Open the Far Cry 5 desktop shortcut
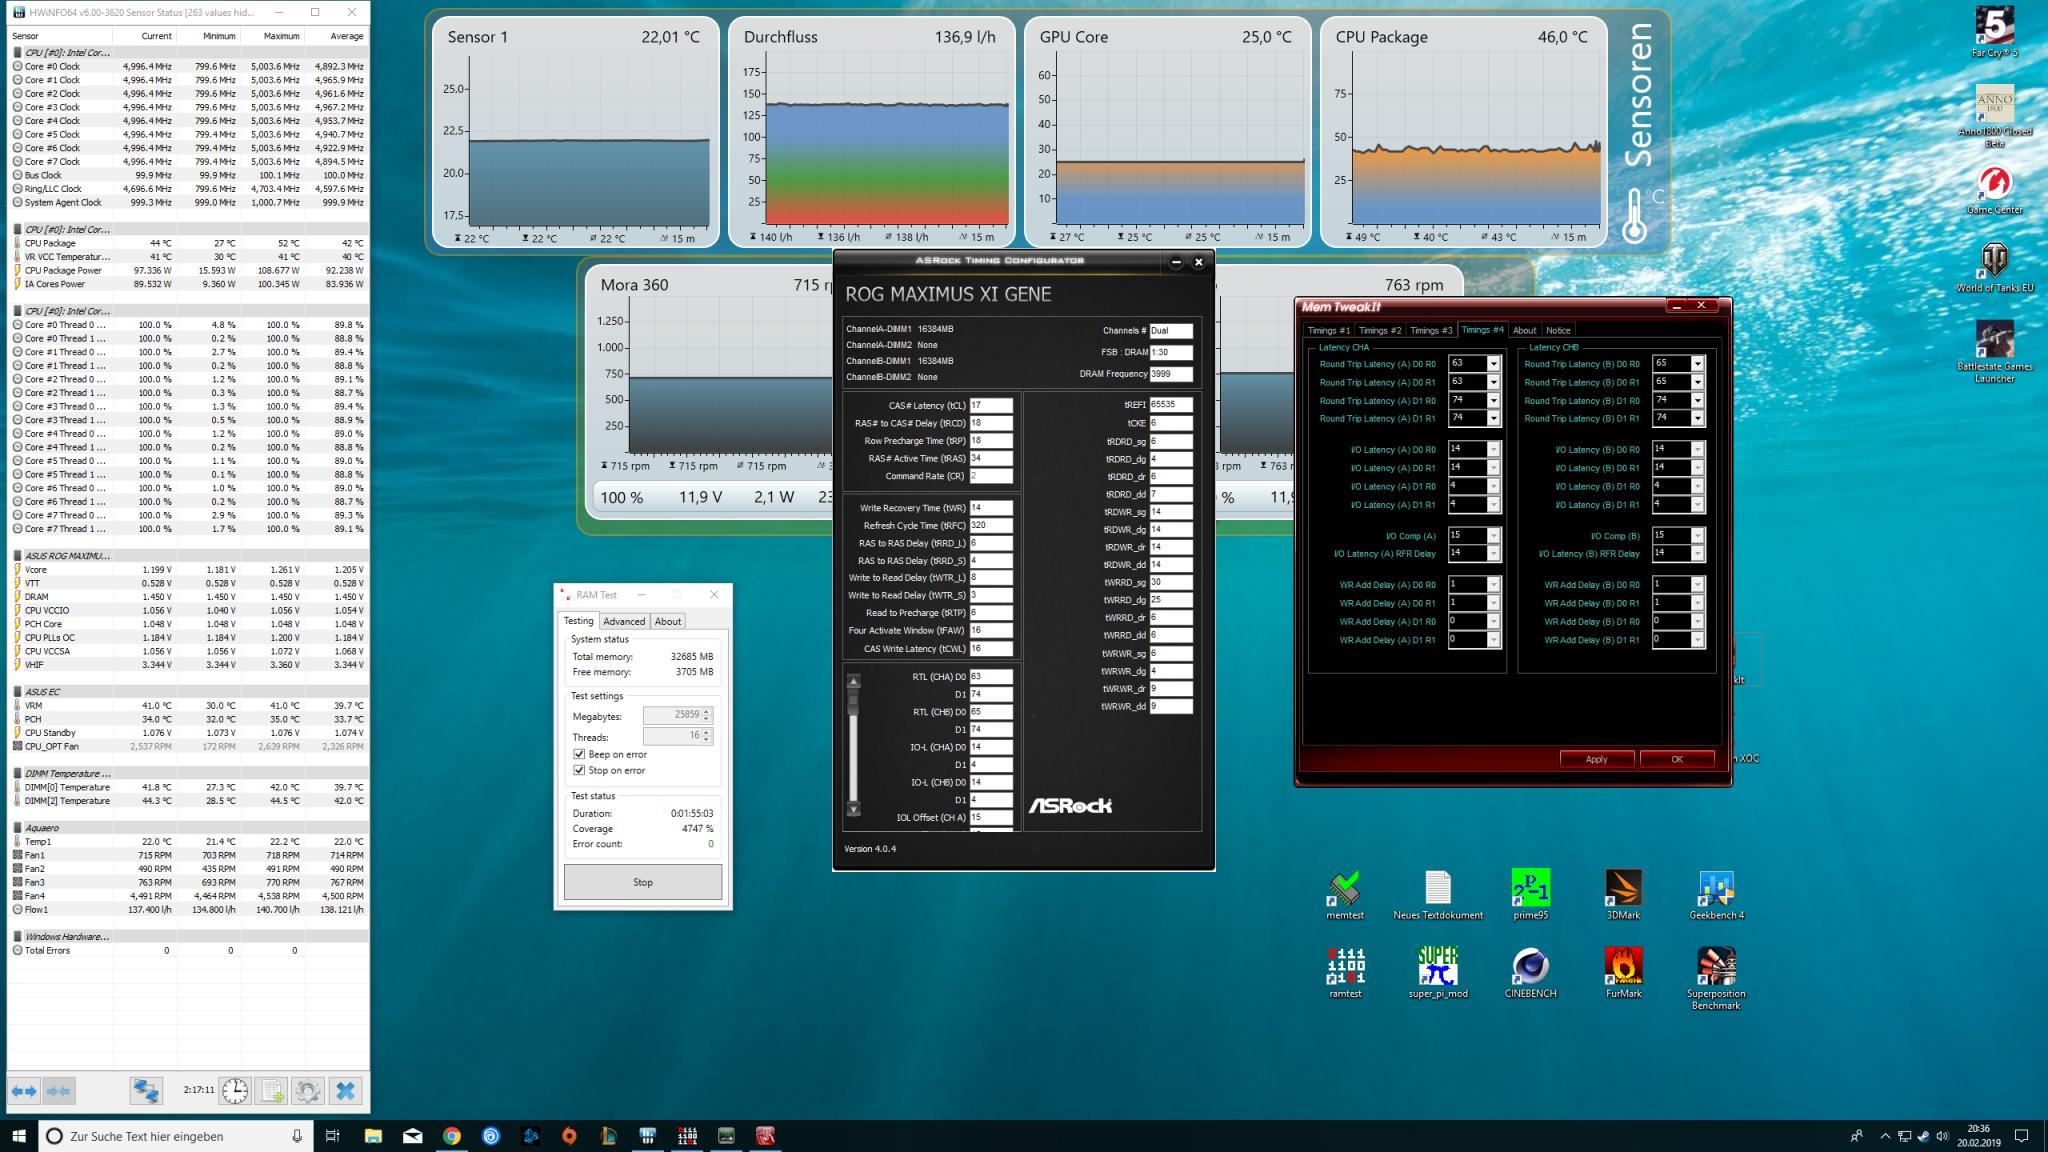The width and height of the screenshot is (2048, 1152). [1994, 32]
